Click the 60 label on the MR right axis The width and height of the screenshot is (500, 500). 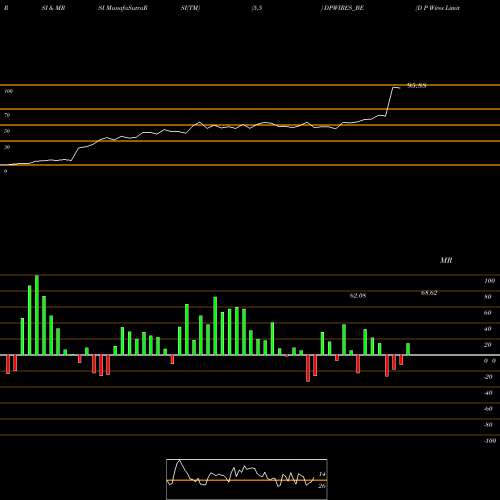488,313
